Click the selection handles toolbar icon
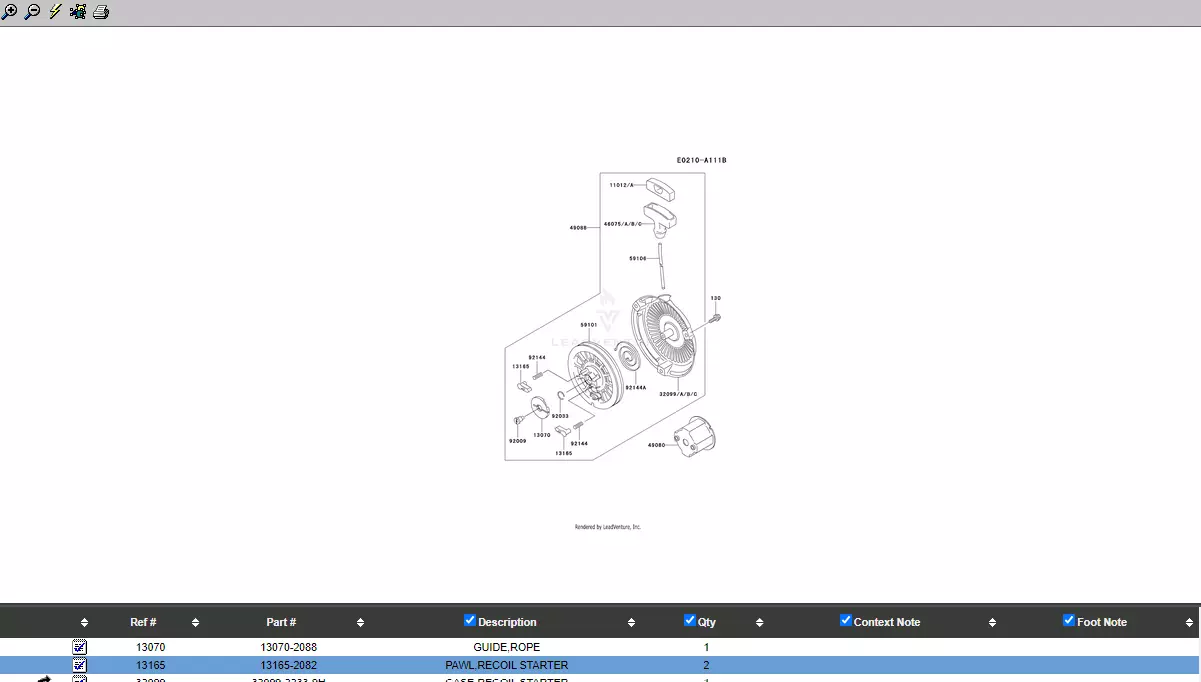Viewport: 1201px width, 682px height. (x=78, y=12)
